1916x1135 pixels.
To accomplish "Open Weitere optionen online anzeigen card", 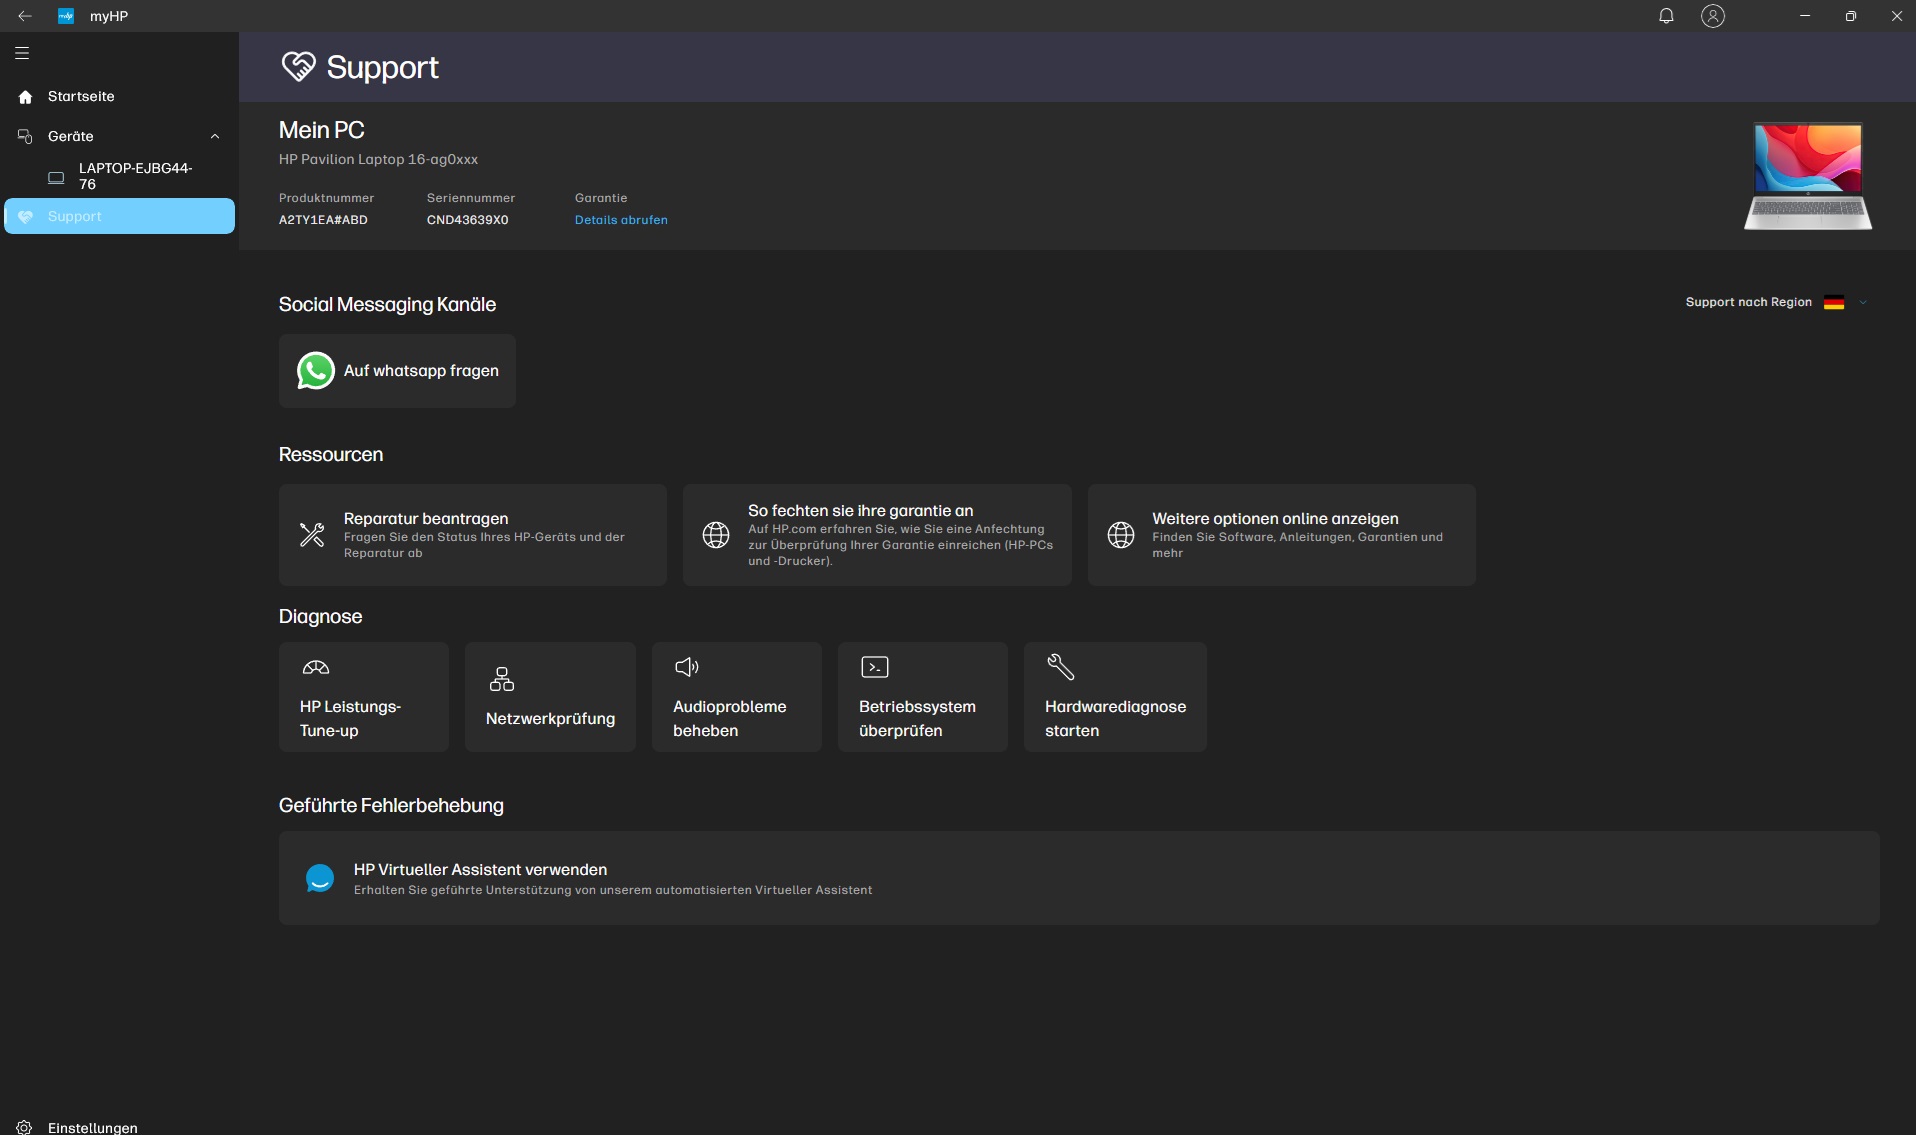I will 1281,535.
